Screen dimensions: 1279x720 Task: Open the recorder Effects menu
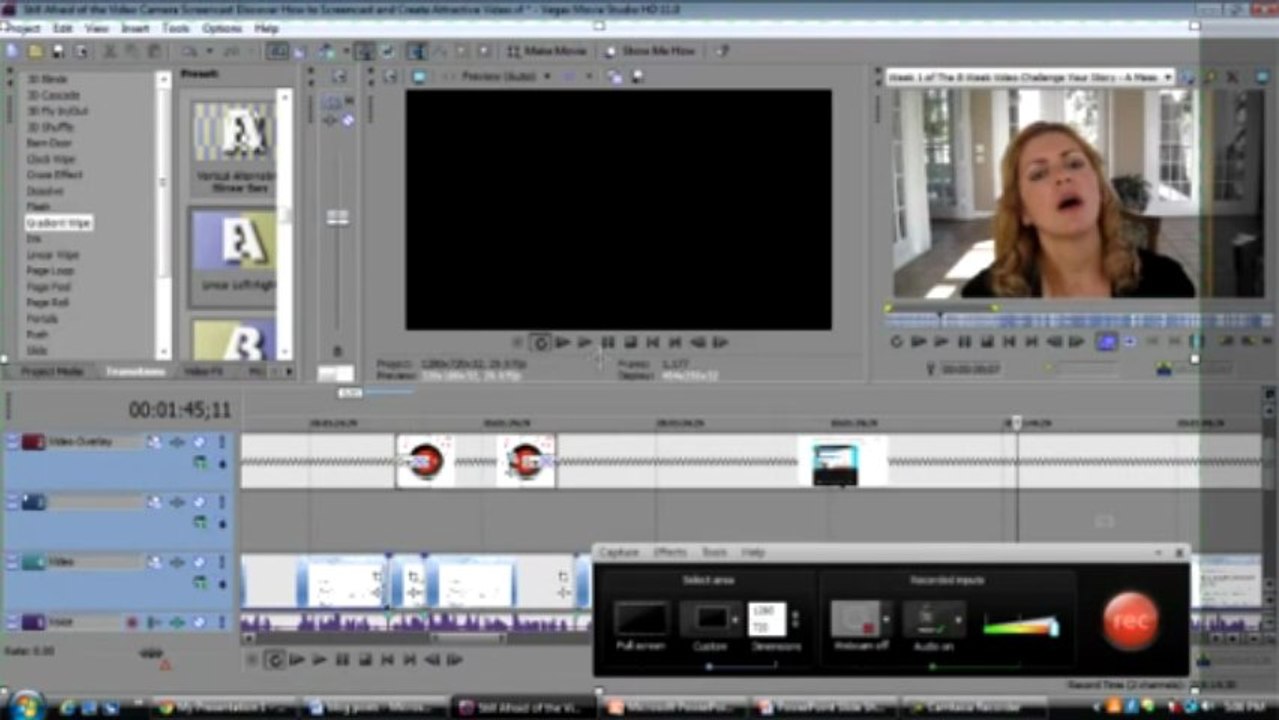coord(670,552)
